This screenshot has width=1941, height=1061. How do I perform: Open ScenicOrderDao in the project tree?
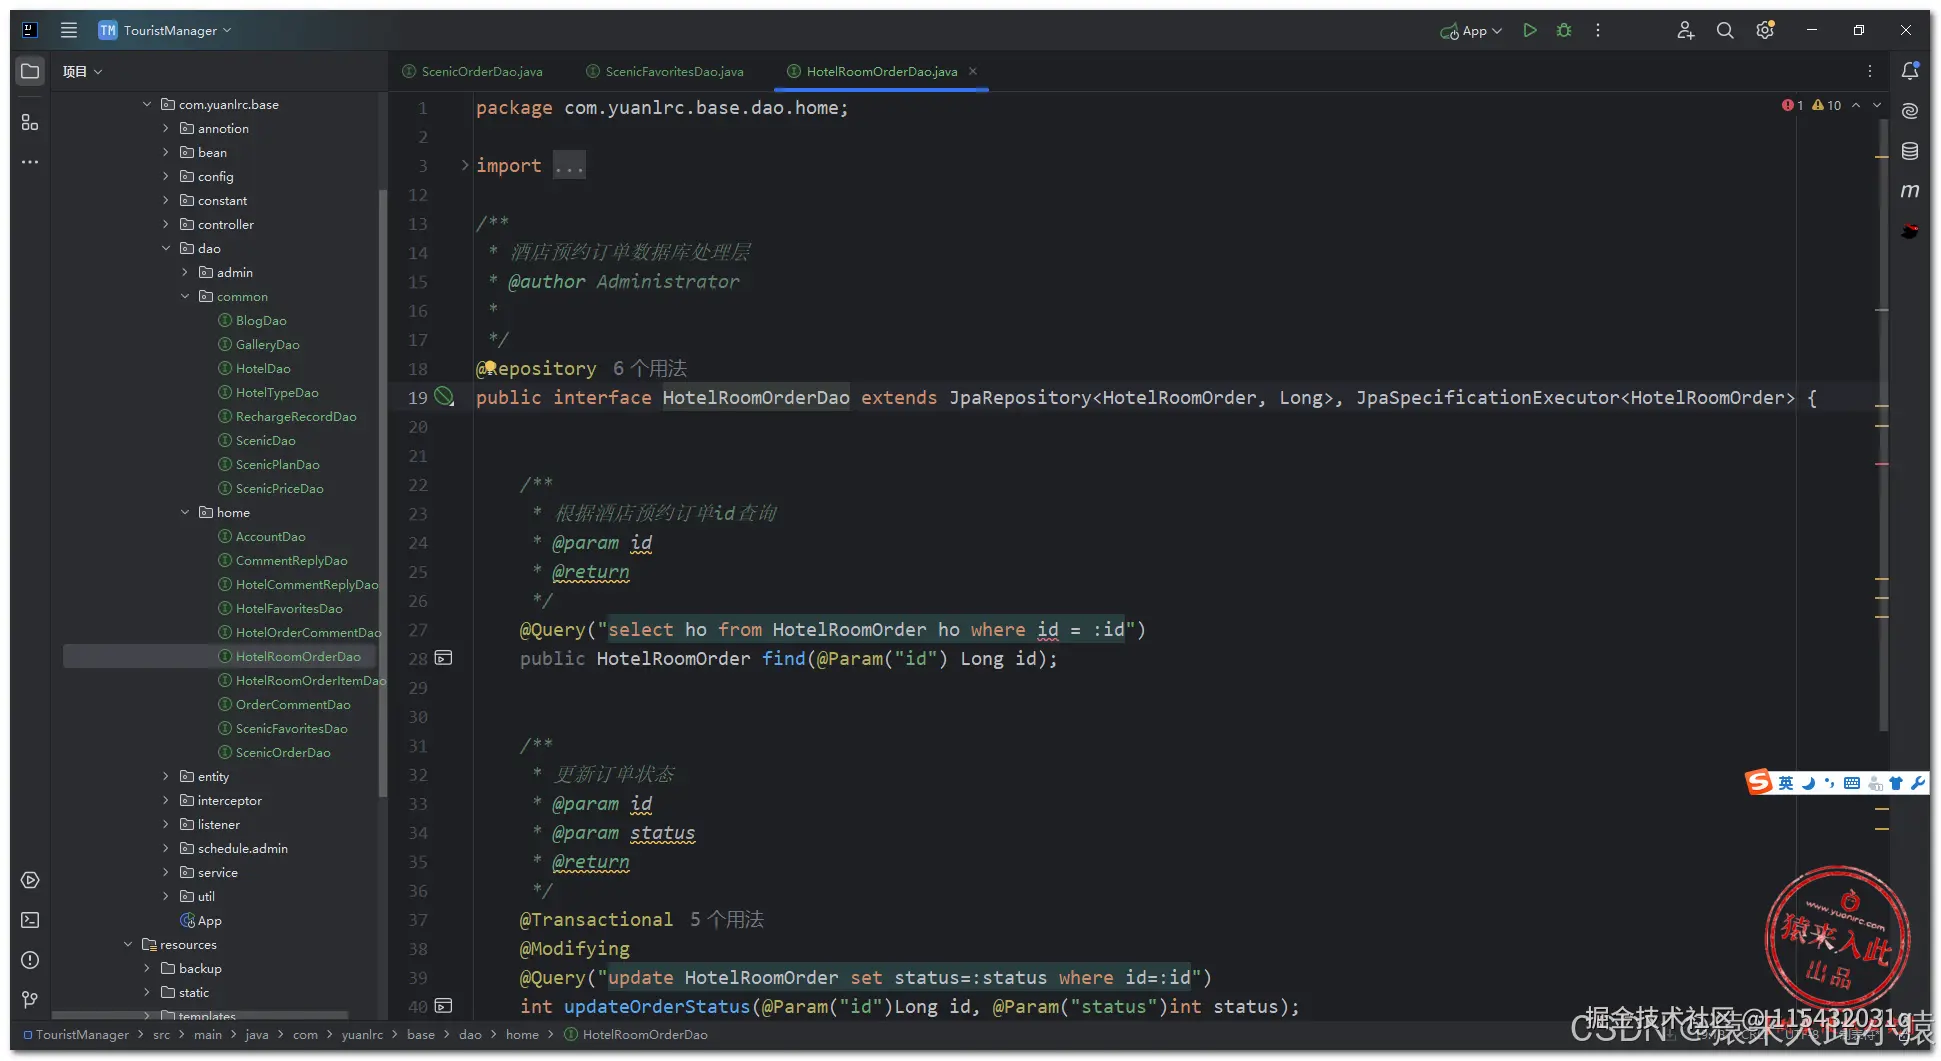click(x=275, y=752)
